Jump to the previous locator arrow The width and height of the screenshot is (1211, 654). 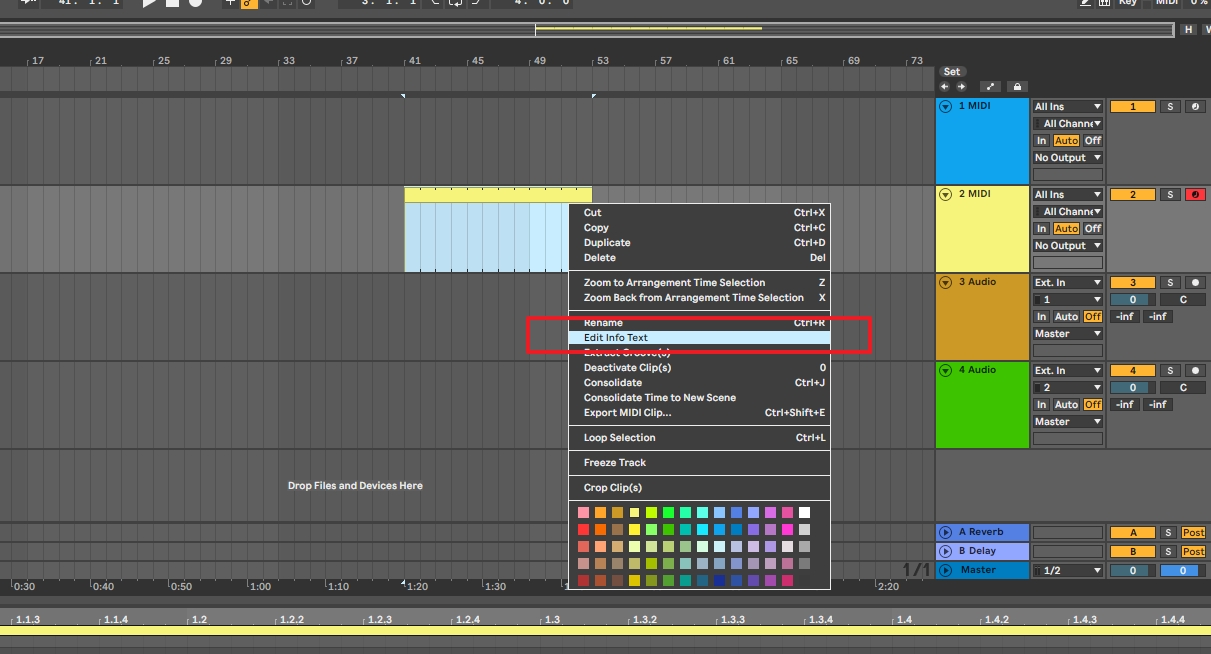(x=944, y=87)
